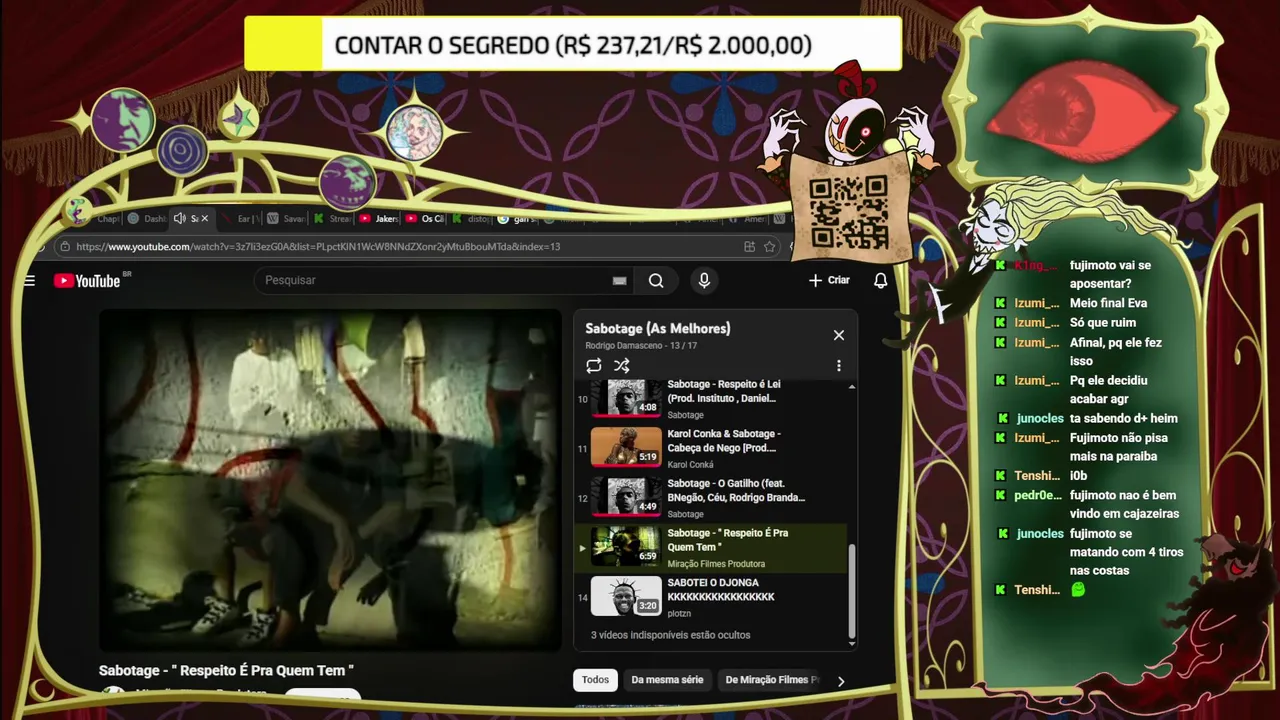Click the playlist scroll-up arrow
The image size is (1280, 720).
point(852,387)
